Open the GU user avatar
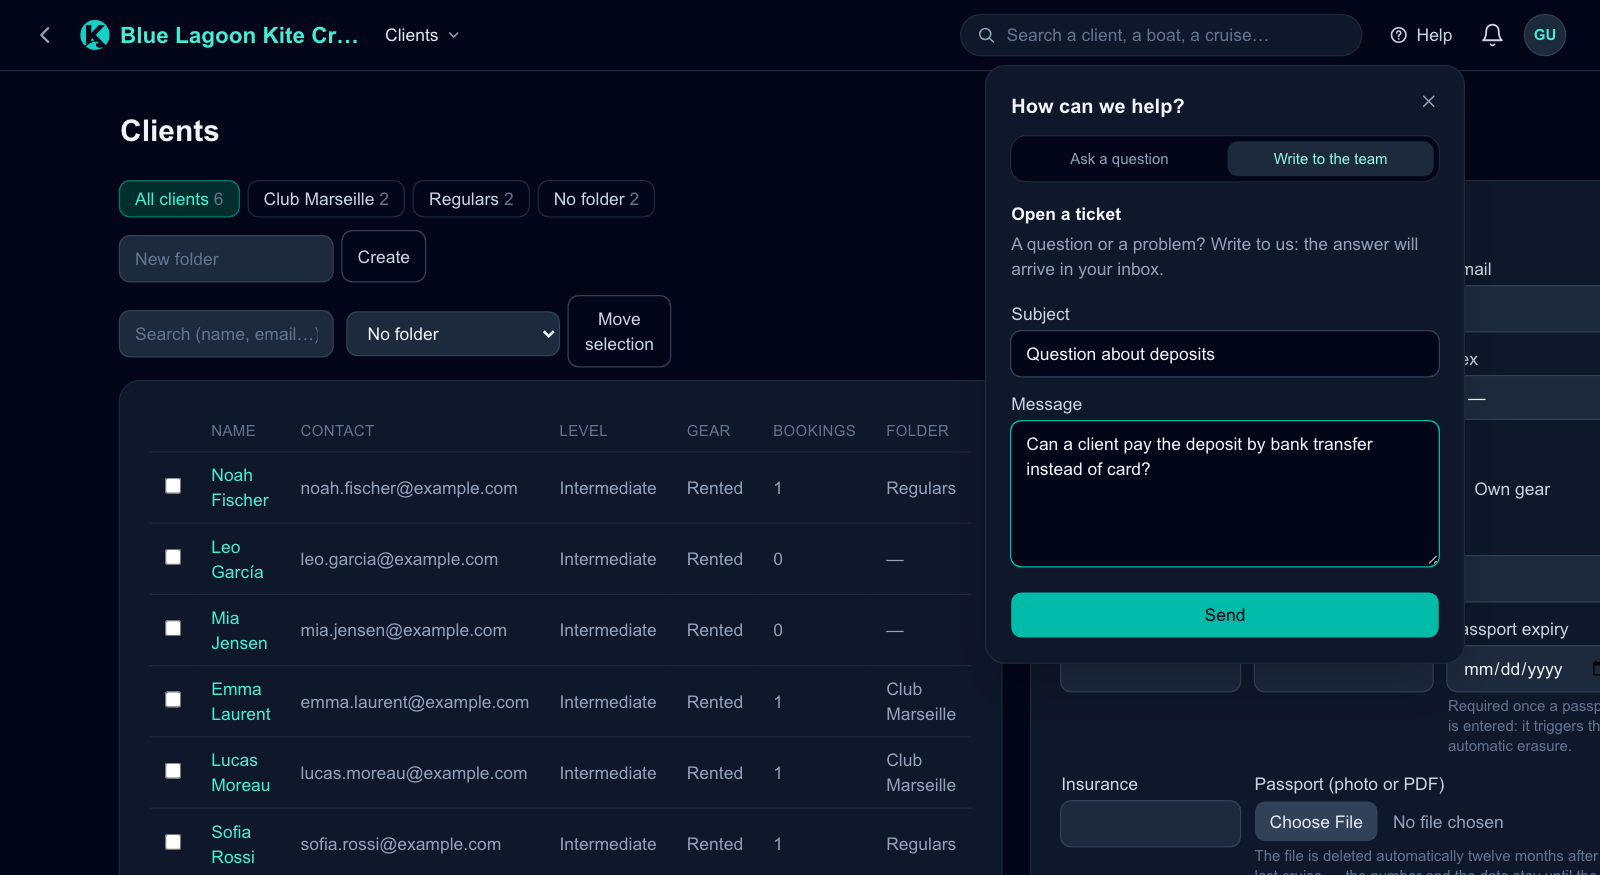 [x=1545, y=35]
